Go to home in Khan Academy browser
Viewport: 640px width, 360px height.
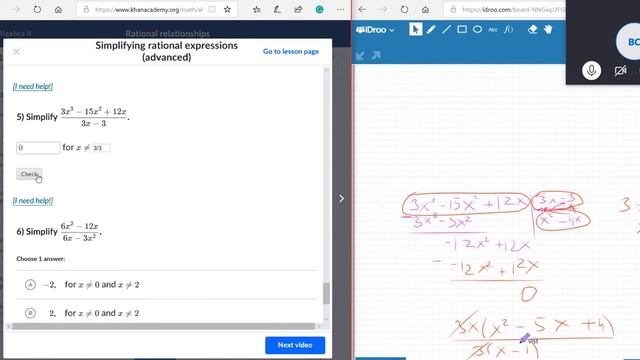coord(58,9)
